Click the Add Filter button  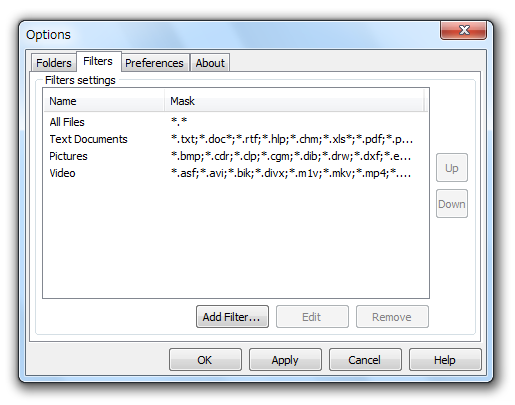pyautogui.click(x=232, y=317)
